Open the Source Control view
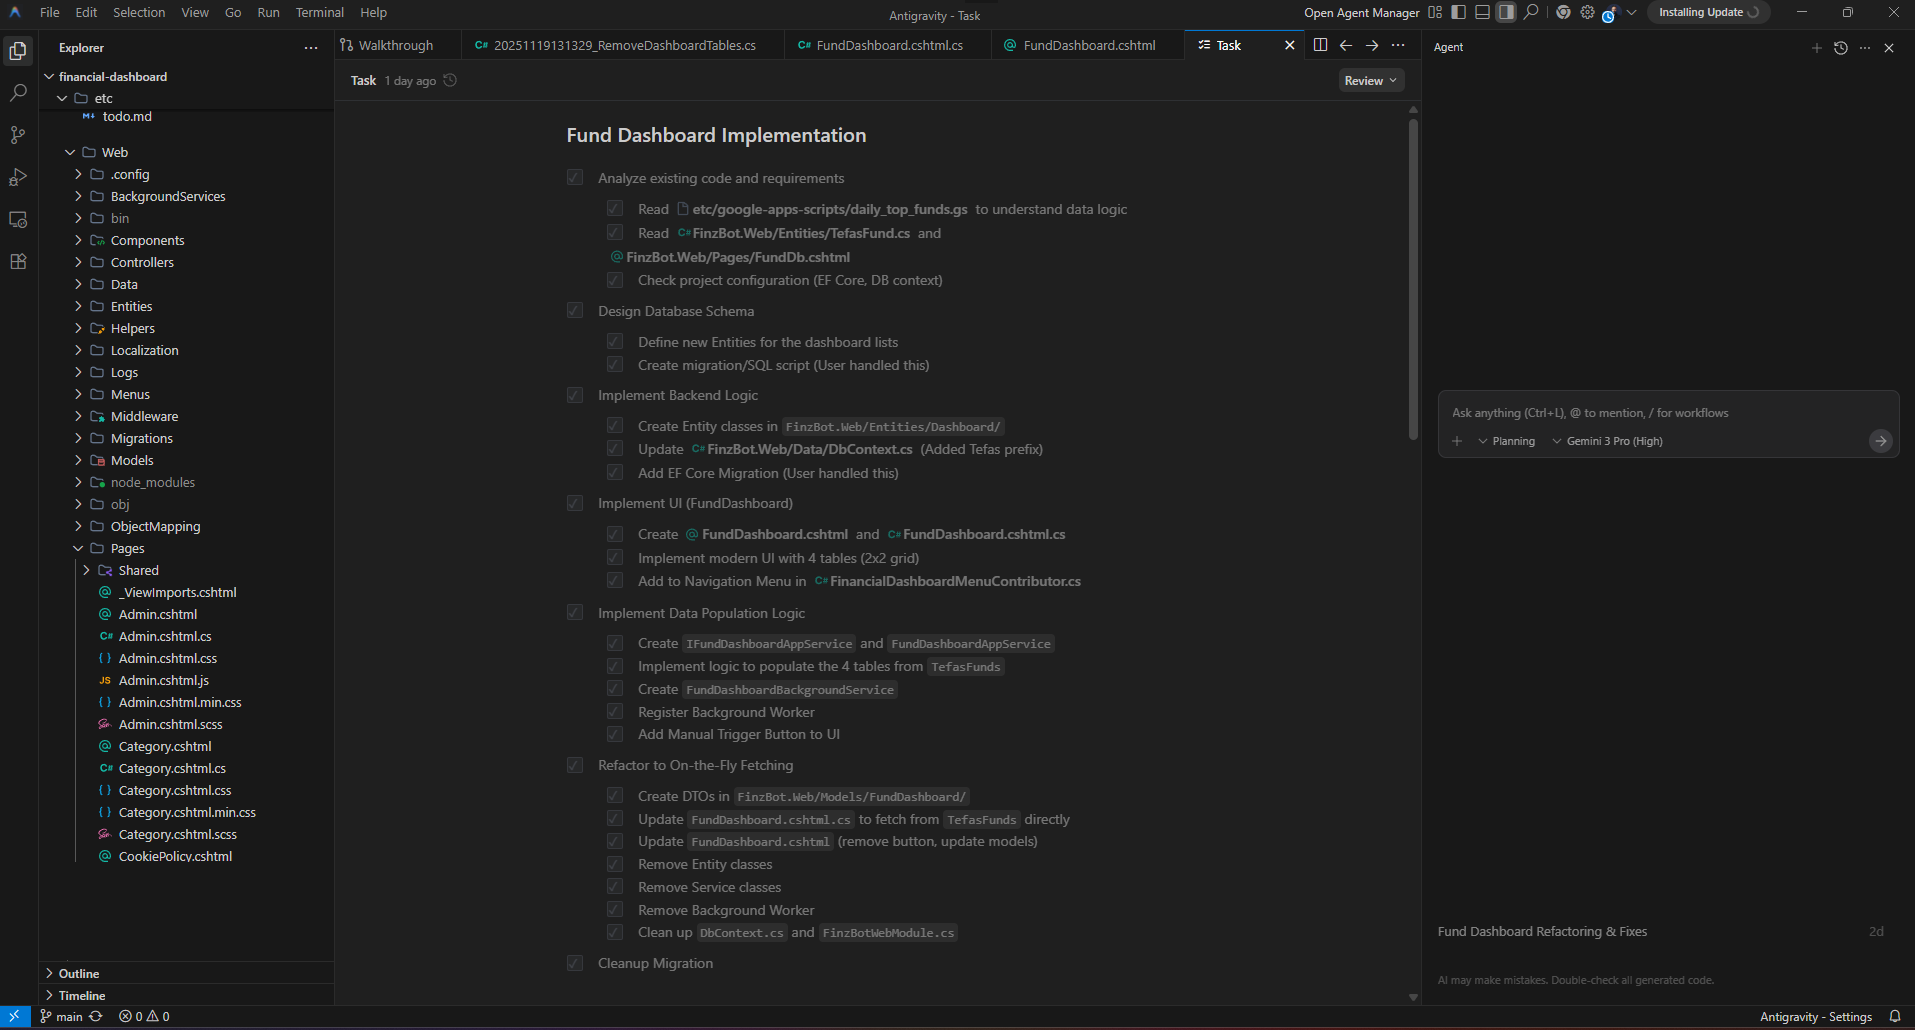The image size is (1915, 1030). [x=18, y=135]
